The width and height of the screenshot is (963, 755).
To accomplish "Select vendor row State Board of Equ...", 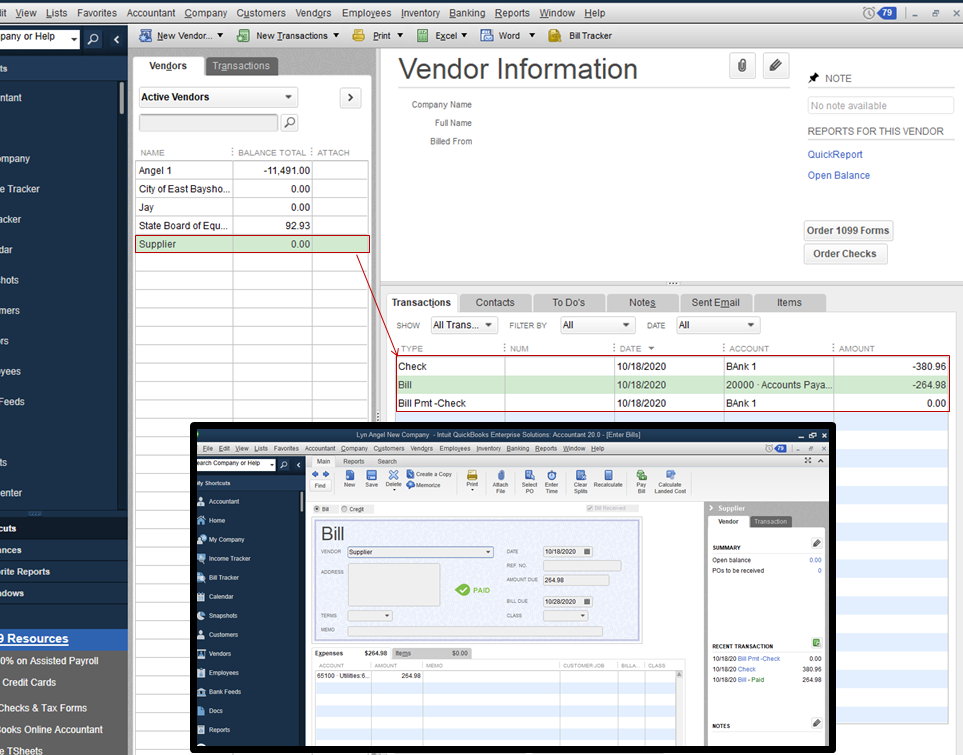I will pos(252,225).
